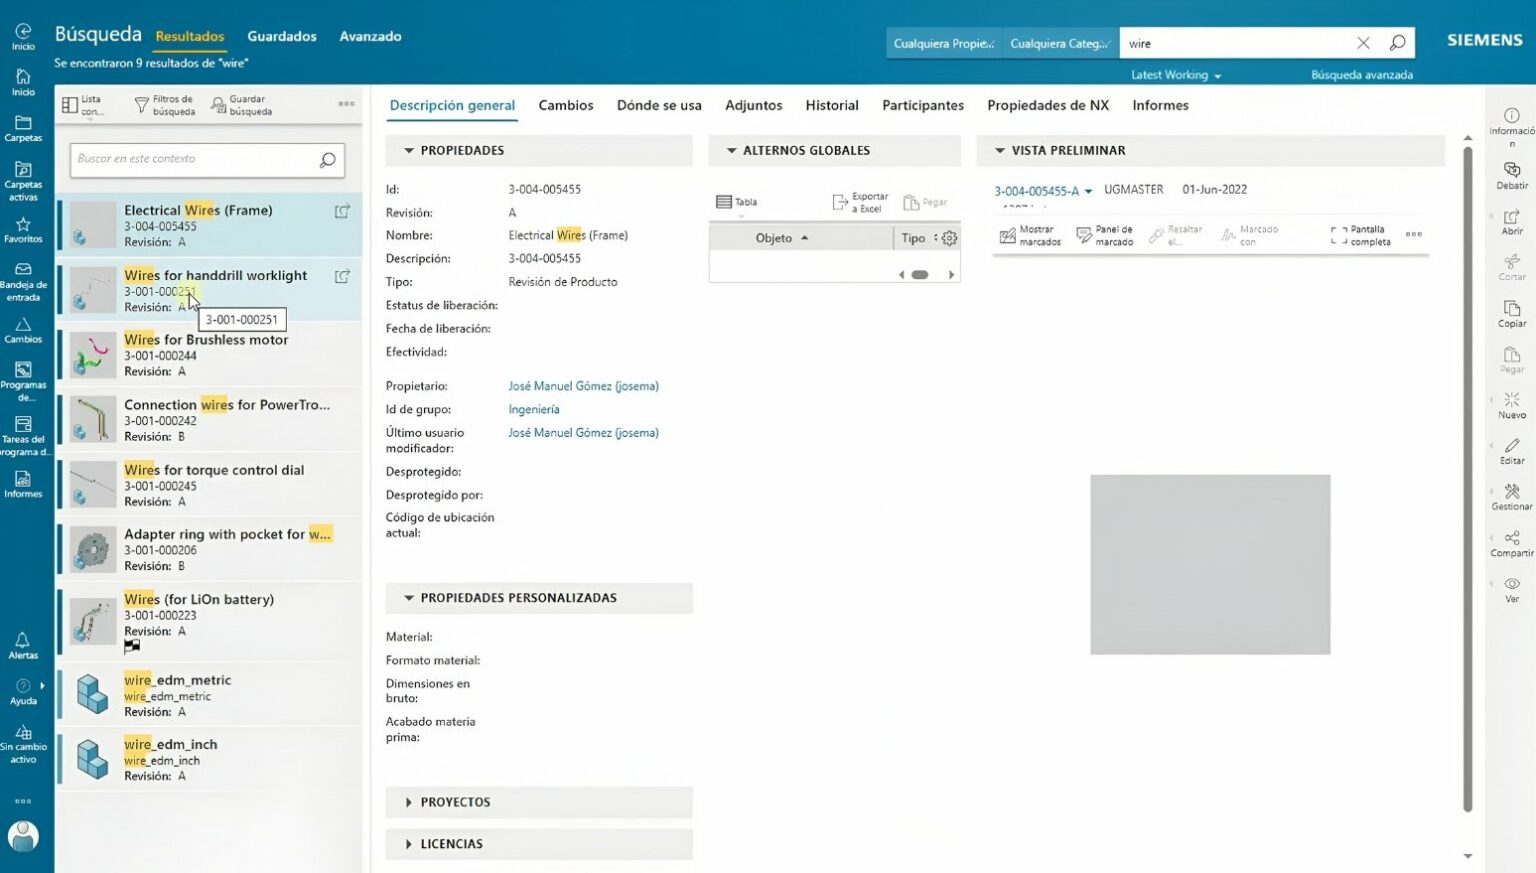Open the Historial tab
The height and width of the screenshot is (873, 1536).
click(x=831, y=105)
